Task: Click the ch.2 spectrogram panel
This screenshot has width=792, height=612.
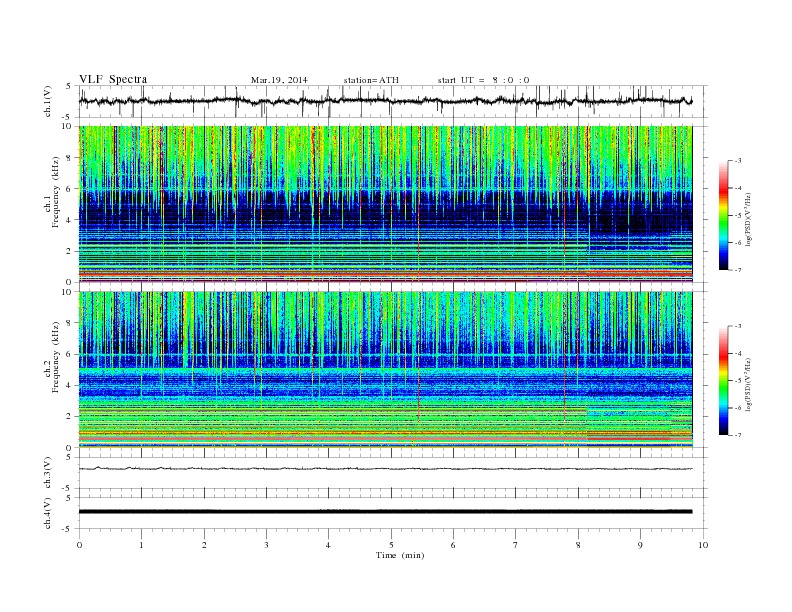Action: [385, 370]
